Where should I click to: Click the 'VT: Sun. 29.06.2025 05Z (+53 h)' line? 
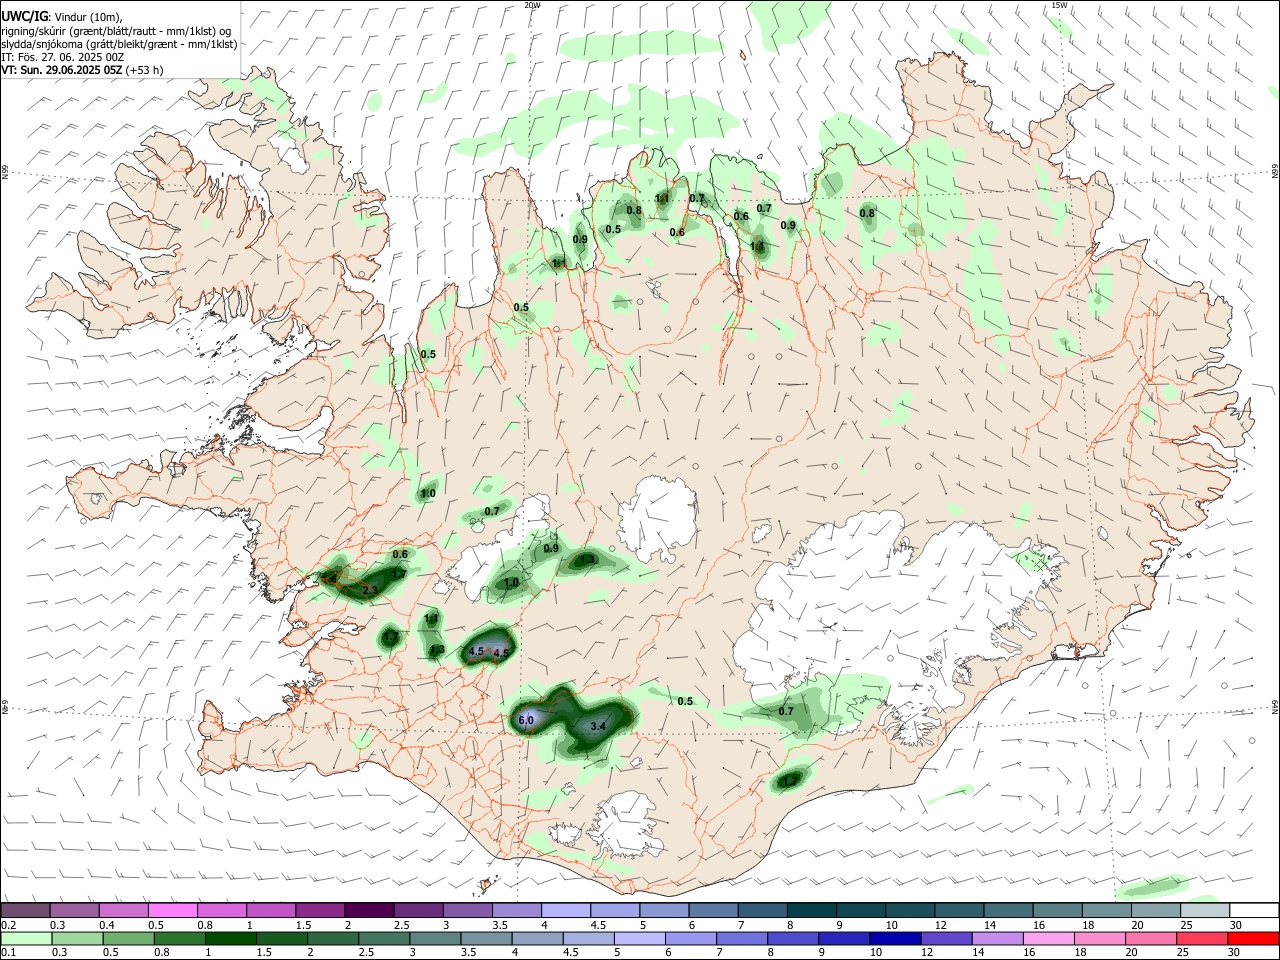click(82, 70)
